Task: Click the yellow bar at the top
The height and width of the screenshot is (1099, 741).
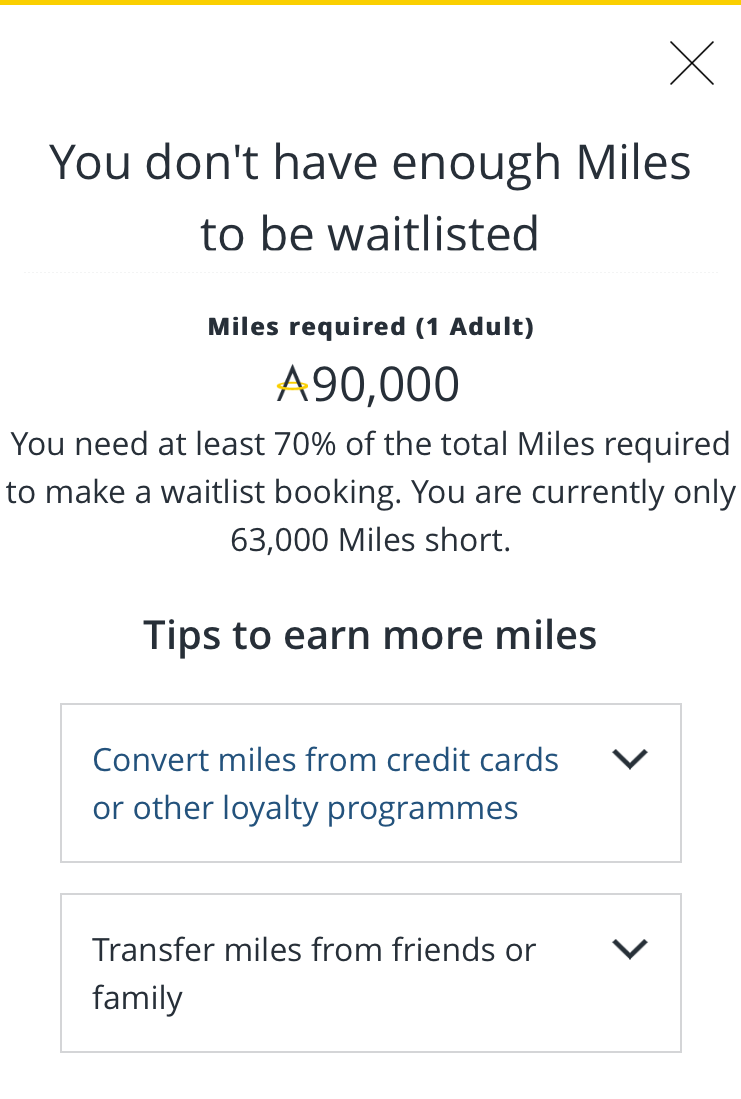Action: pos(370,3)
